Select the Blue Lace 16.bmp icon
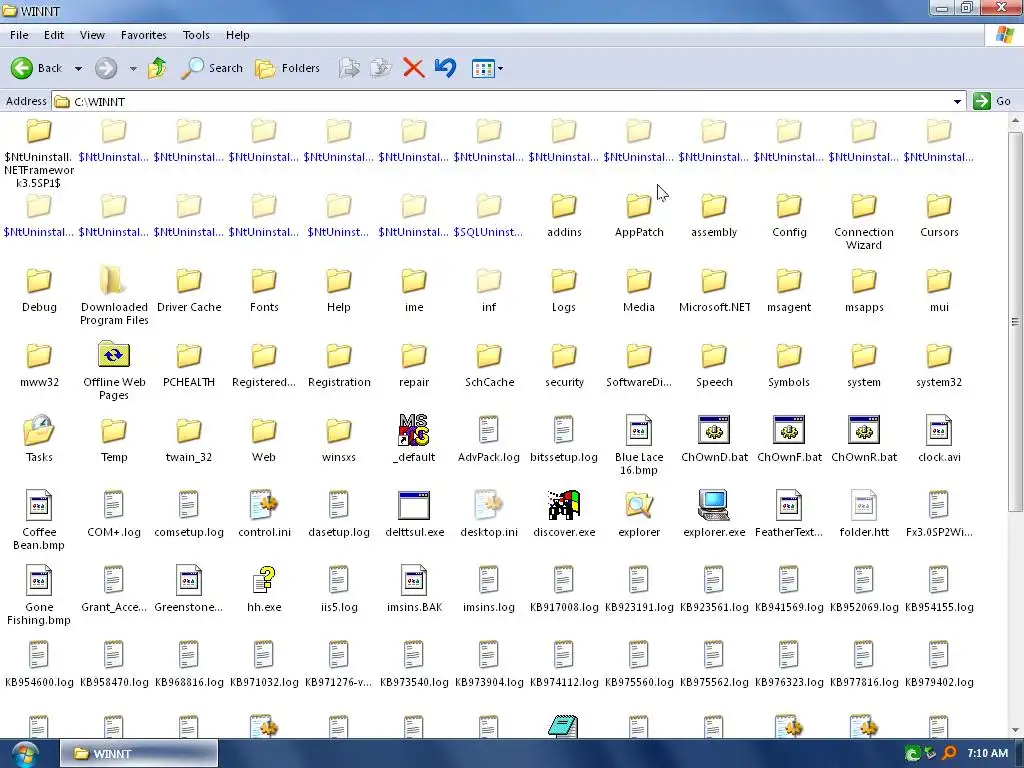This screenshot has width=1024, height=768. click(x=639, y=430)
